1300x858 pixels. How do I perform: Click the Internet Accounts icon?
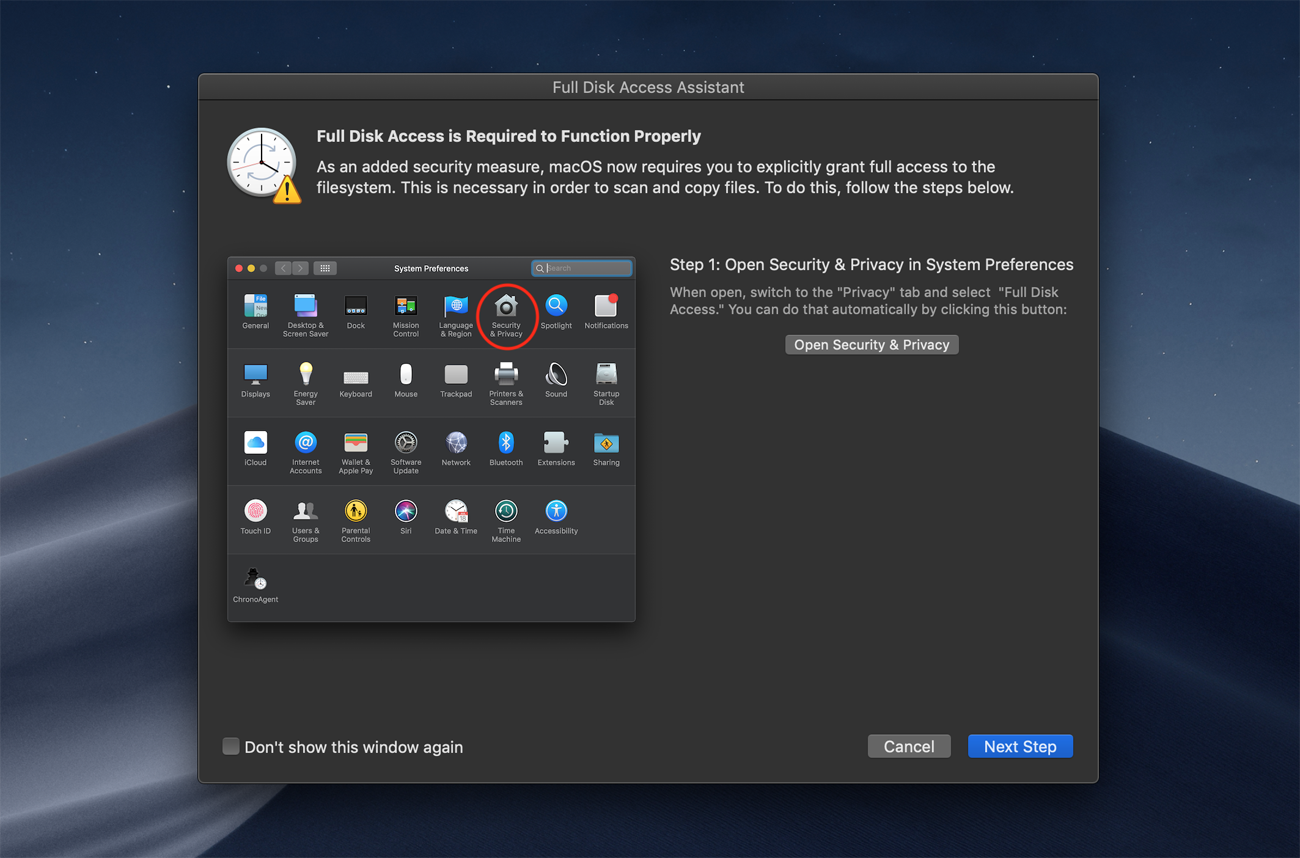tap(305, 442)
